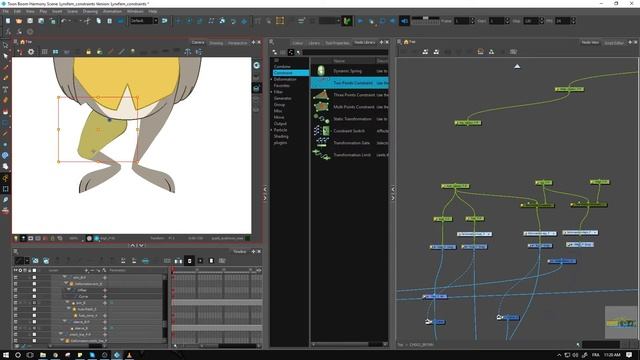This screenshot has width=640, height=360.
Task: Click the blue oval icon in Timeline toolbar
Action: tap(145, 261)
